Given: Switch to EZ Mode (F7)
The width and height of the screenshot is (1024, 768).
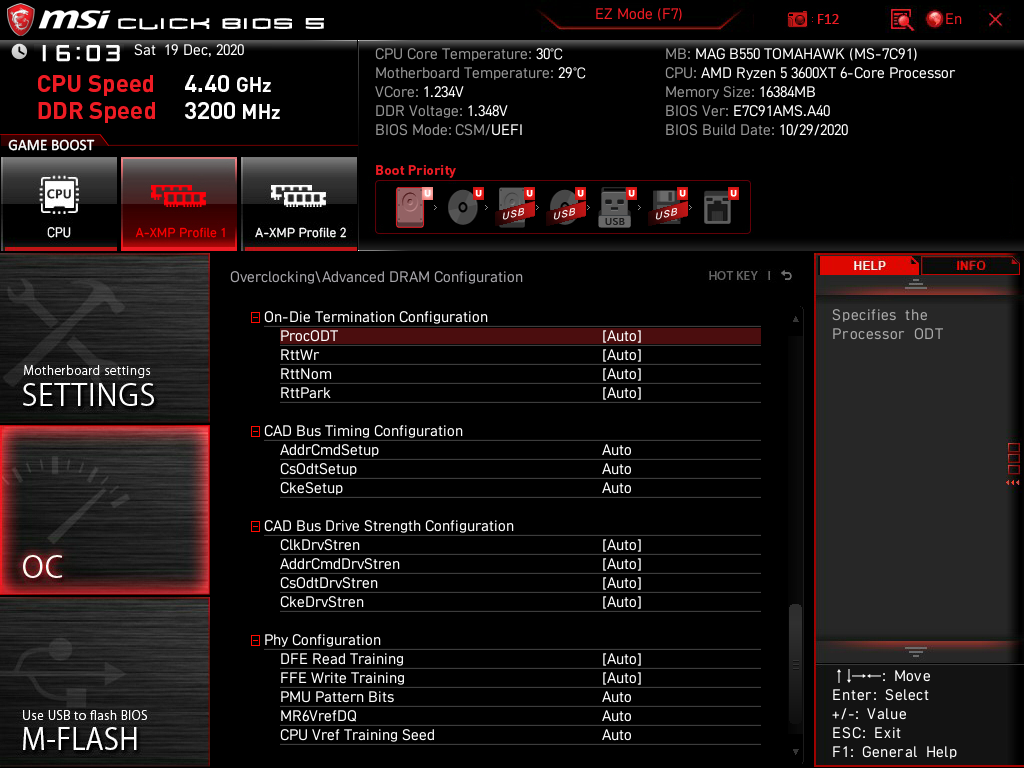Looking at the screenshot, I should (638, 14).
